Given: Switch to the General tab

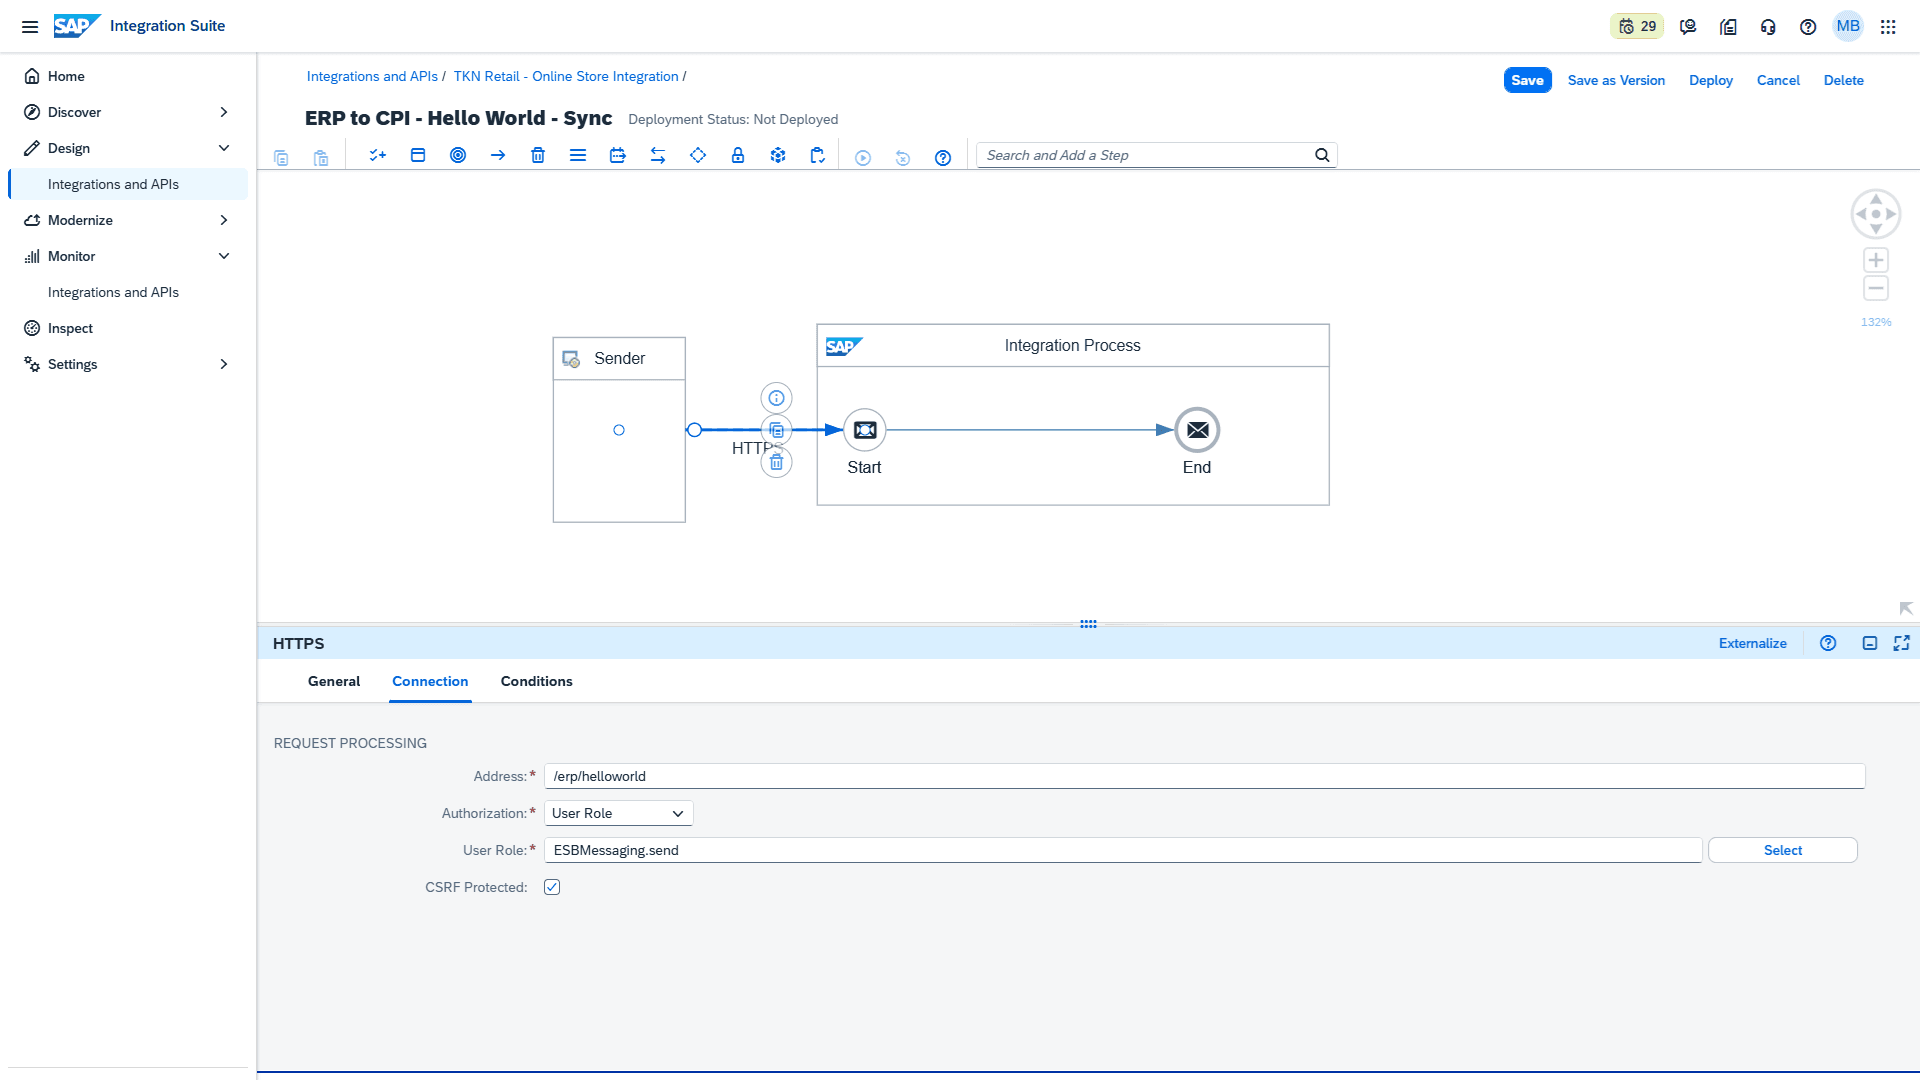Looking at the screenshot, I should pyautogui.click(x=334, y=681).
